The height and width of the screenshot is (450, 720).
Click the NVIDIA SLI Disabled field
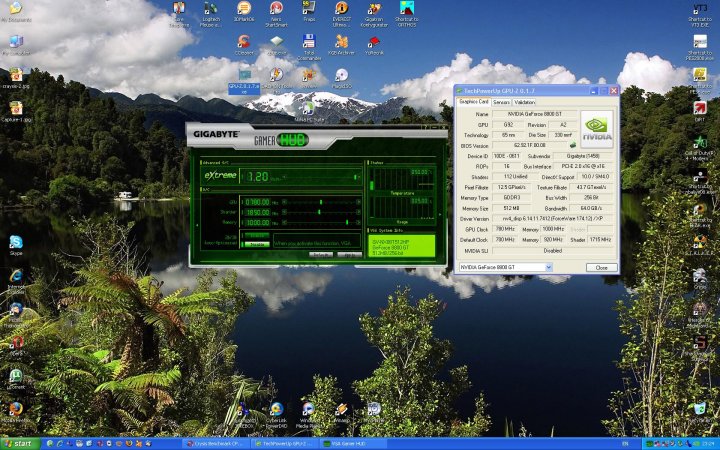[553, 251]
